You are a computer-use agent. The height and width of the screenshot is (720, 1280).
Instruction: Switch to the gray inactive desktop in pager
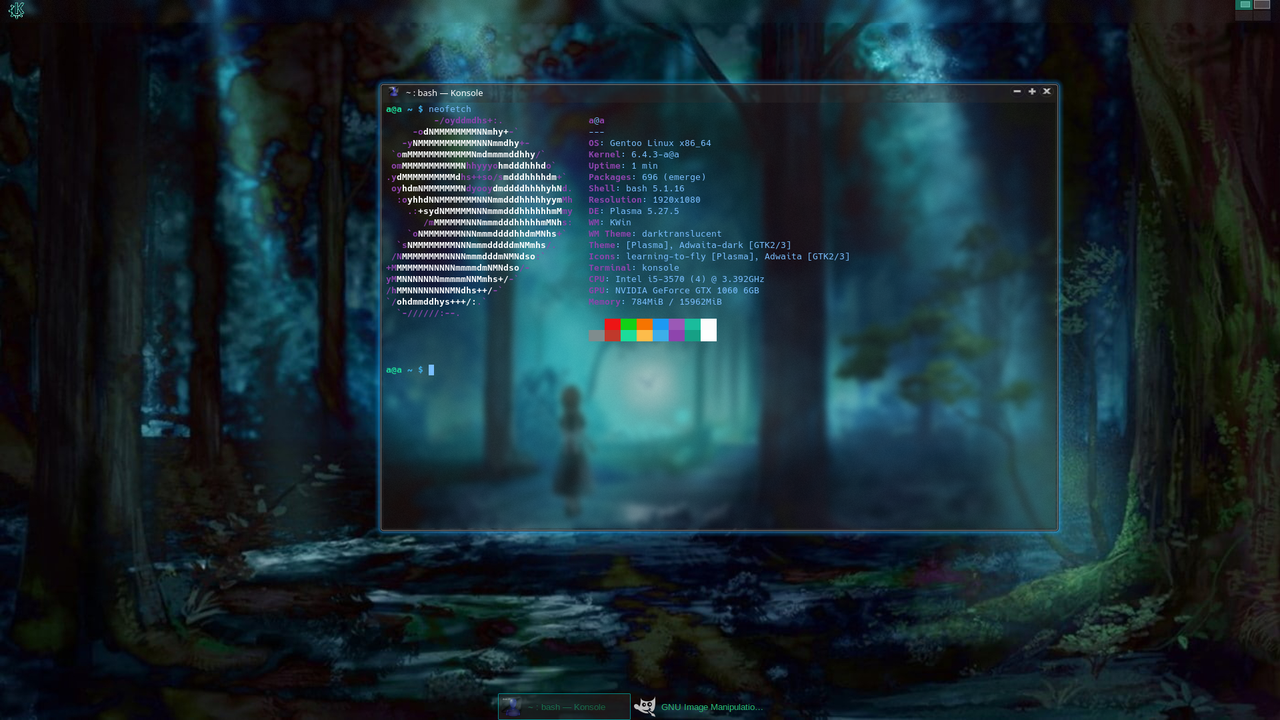(x=1262, y=5)
